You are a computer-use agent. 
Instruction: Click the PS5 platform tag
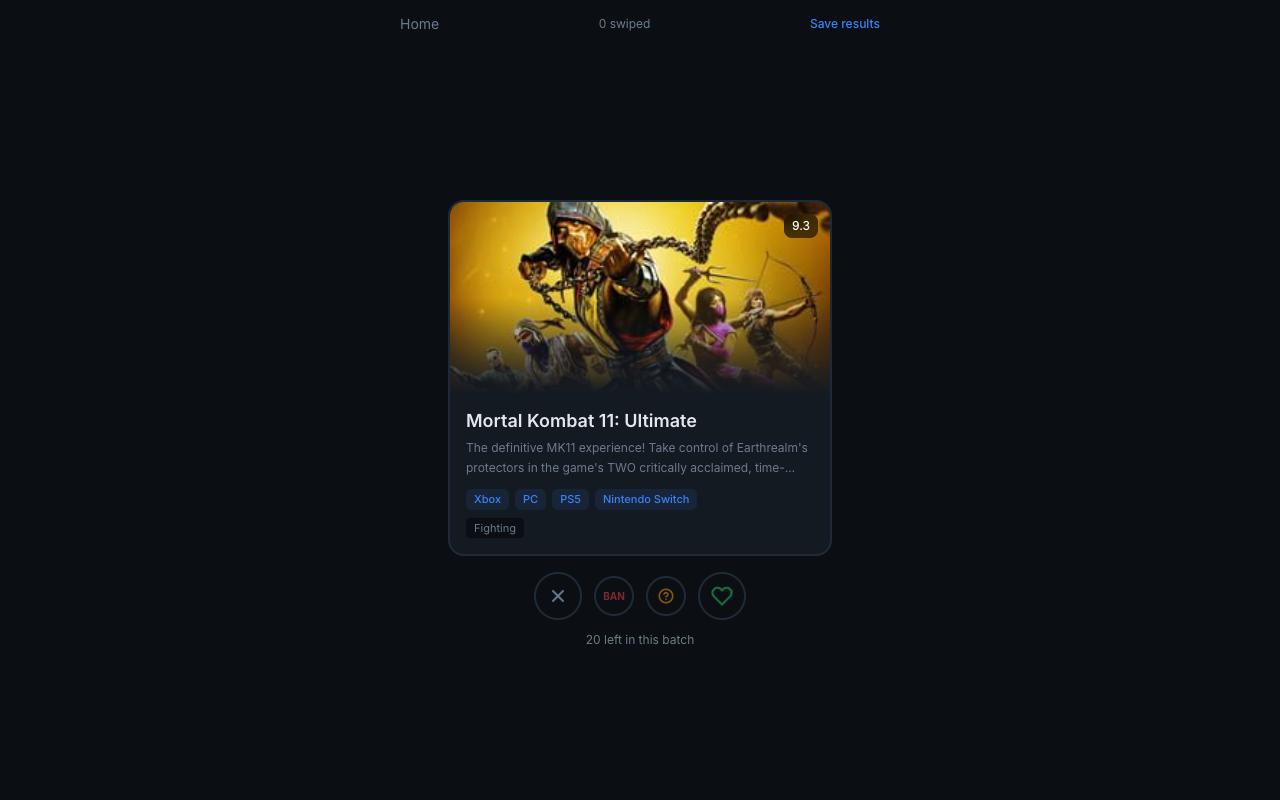(570, 499)
